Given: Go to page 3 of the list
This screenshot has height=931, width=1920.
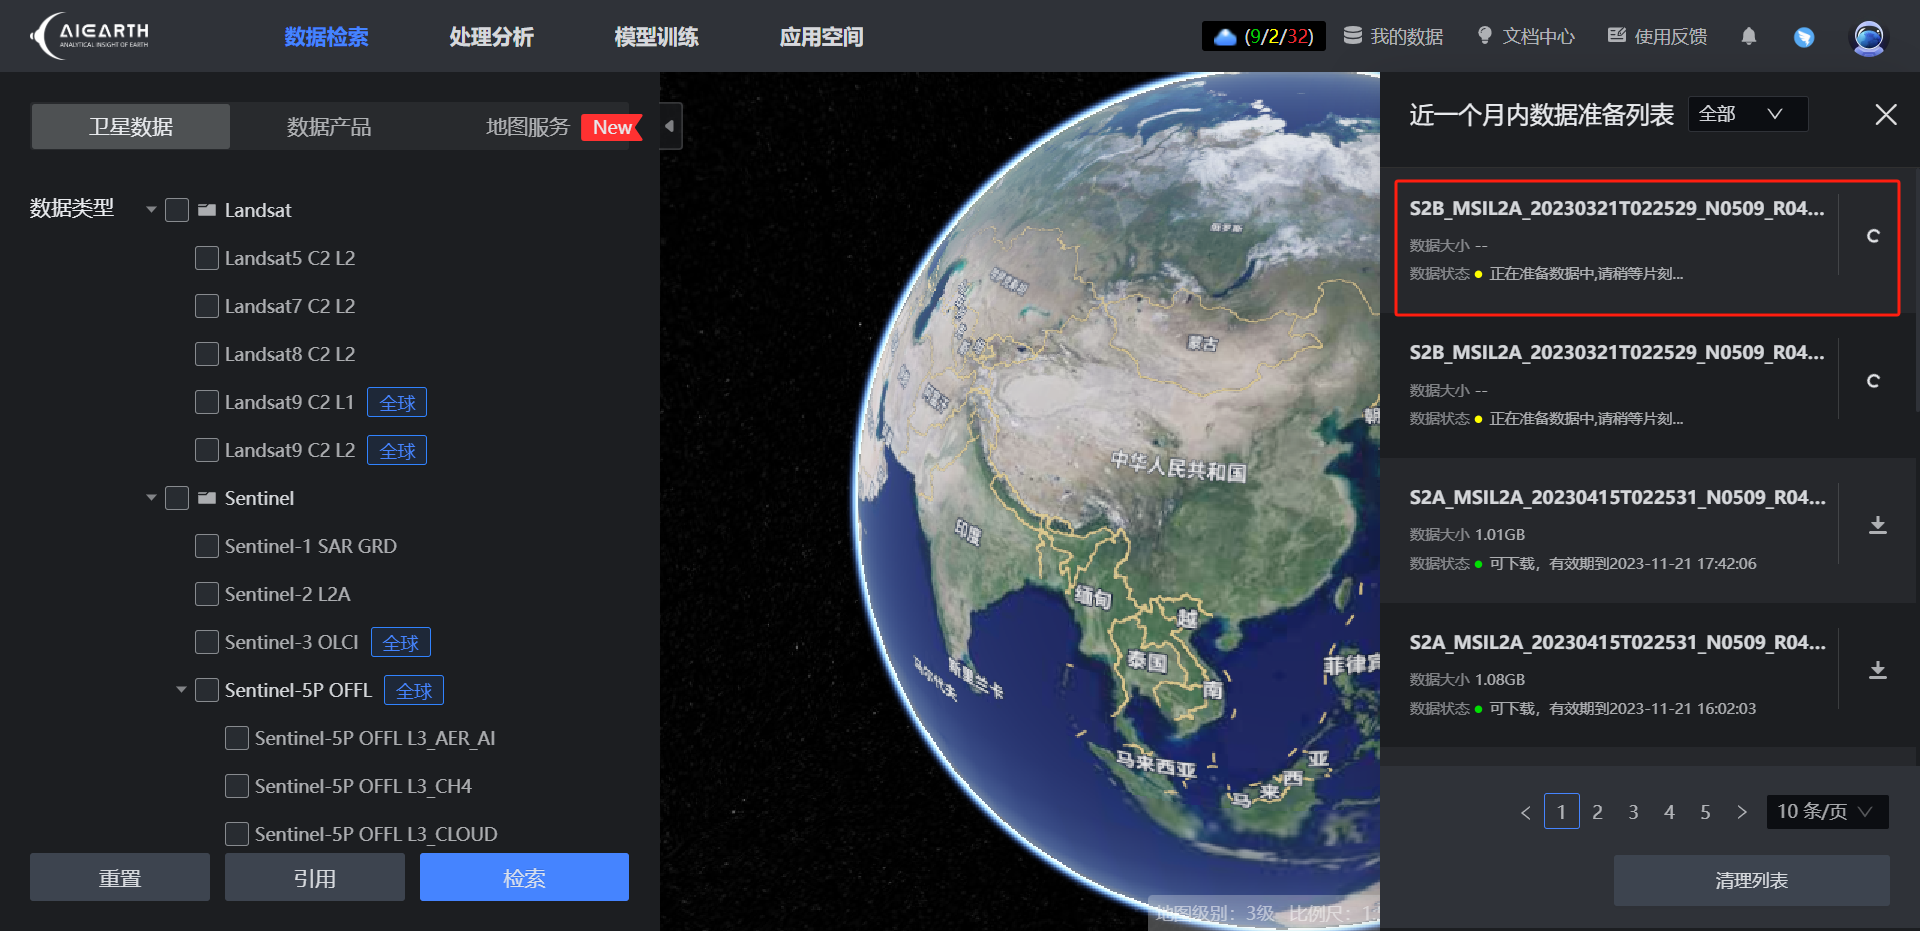Looking at the screenshot, I should pyautogui.click(x=1633, y=812).
